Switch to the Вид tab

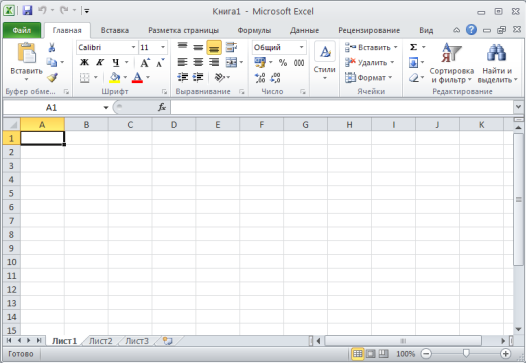tap(426, 30)
